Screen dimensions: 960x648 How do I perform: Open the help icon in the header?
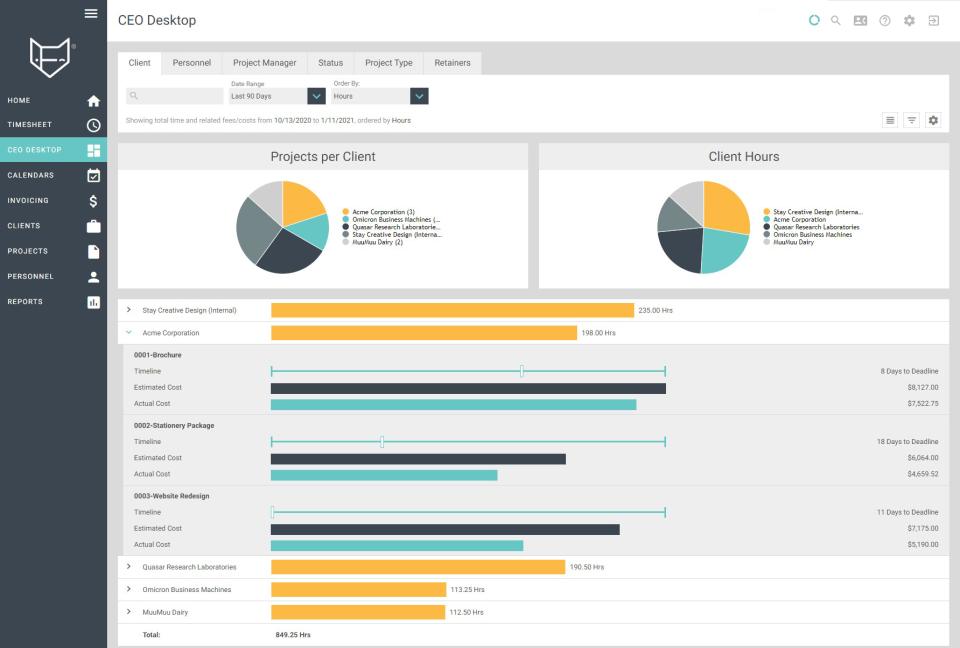click(x=884, y=19)
